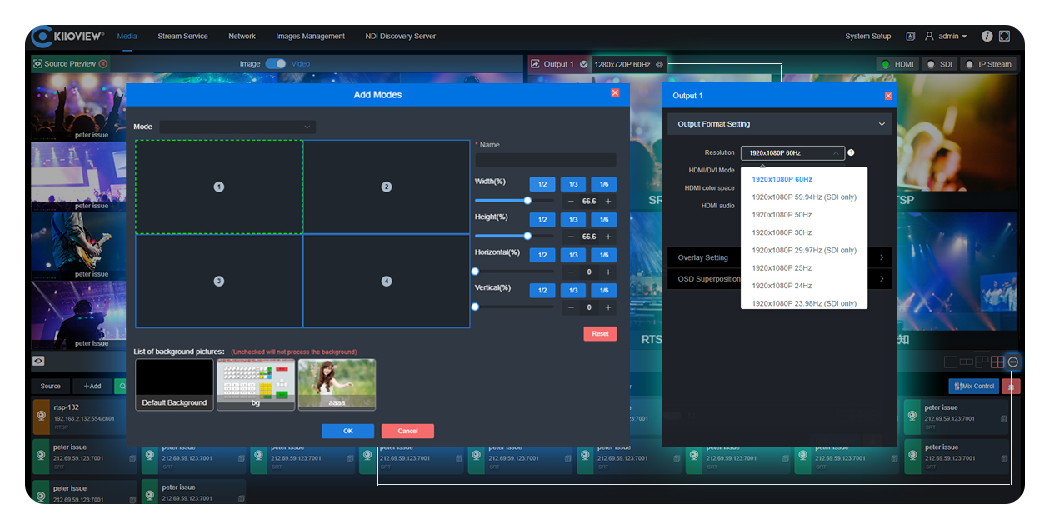The image size is (1050, 529).
Task: Expand the OSD Superposition section
Action: [x=779, y=279]
